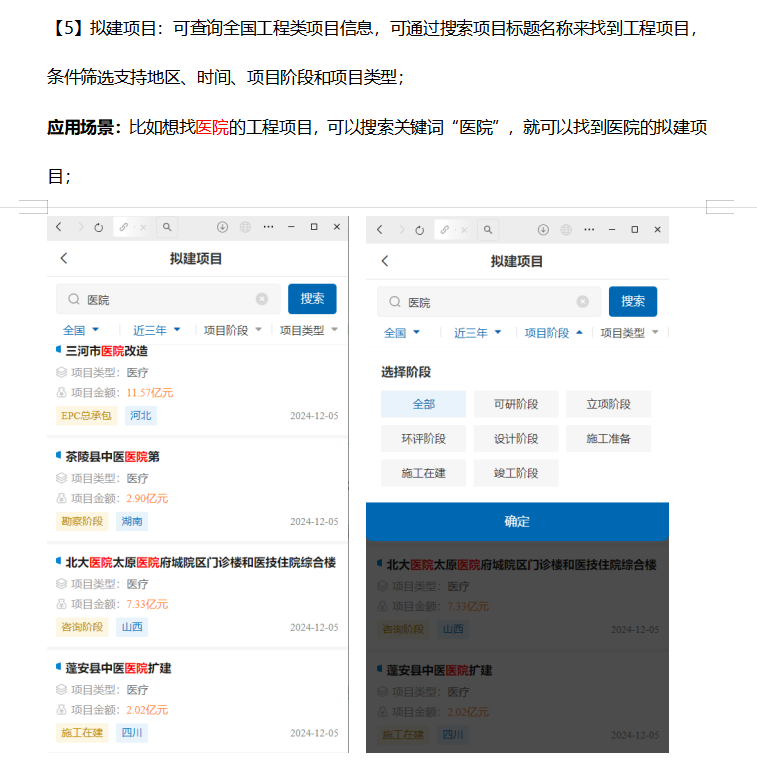Viewport: 757px width, 775px height.
Task: Open the 茶陵县中医医院 project entry
Action: click(x=113, y=457)
